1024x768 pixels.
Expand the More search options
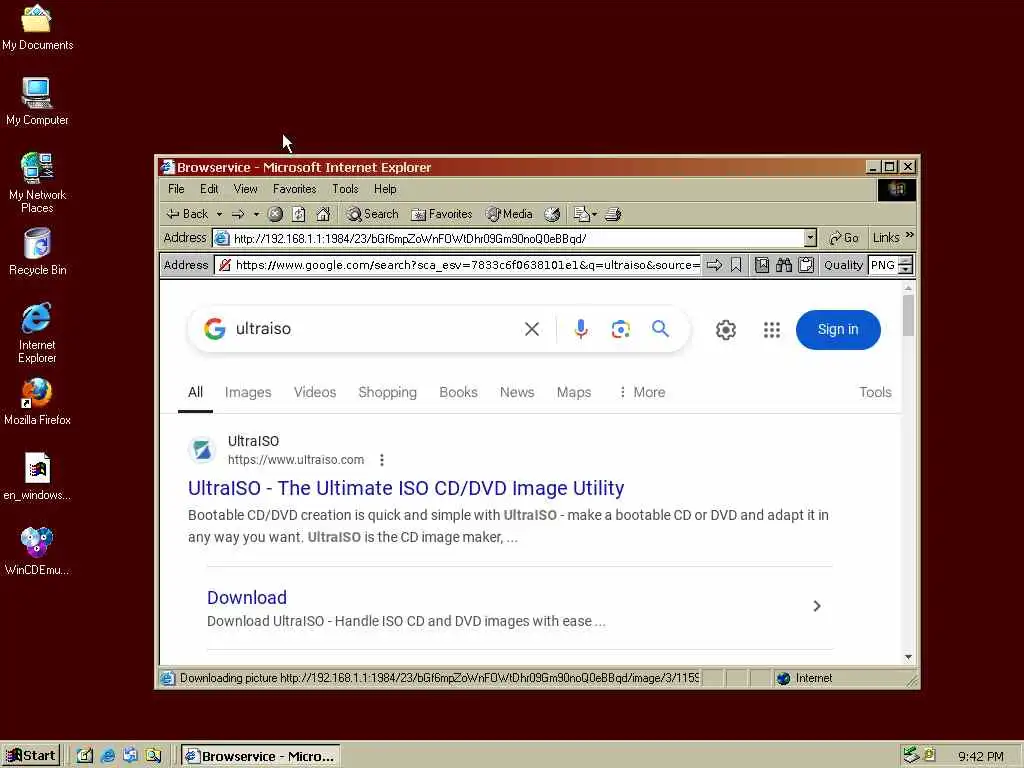coord(642,392)
